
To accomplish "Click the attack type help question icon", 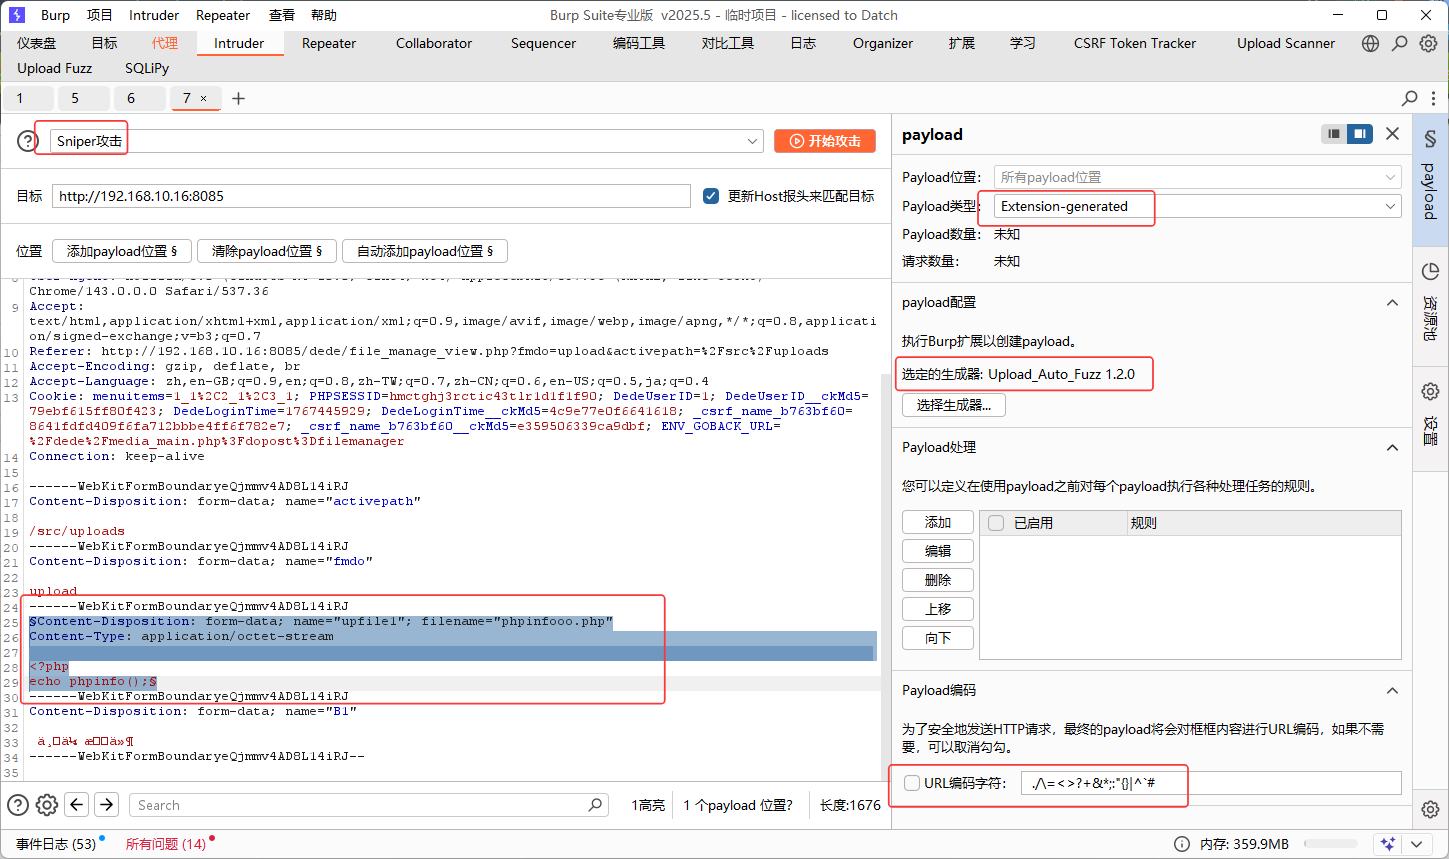I will [x=28, y=141].
